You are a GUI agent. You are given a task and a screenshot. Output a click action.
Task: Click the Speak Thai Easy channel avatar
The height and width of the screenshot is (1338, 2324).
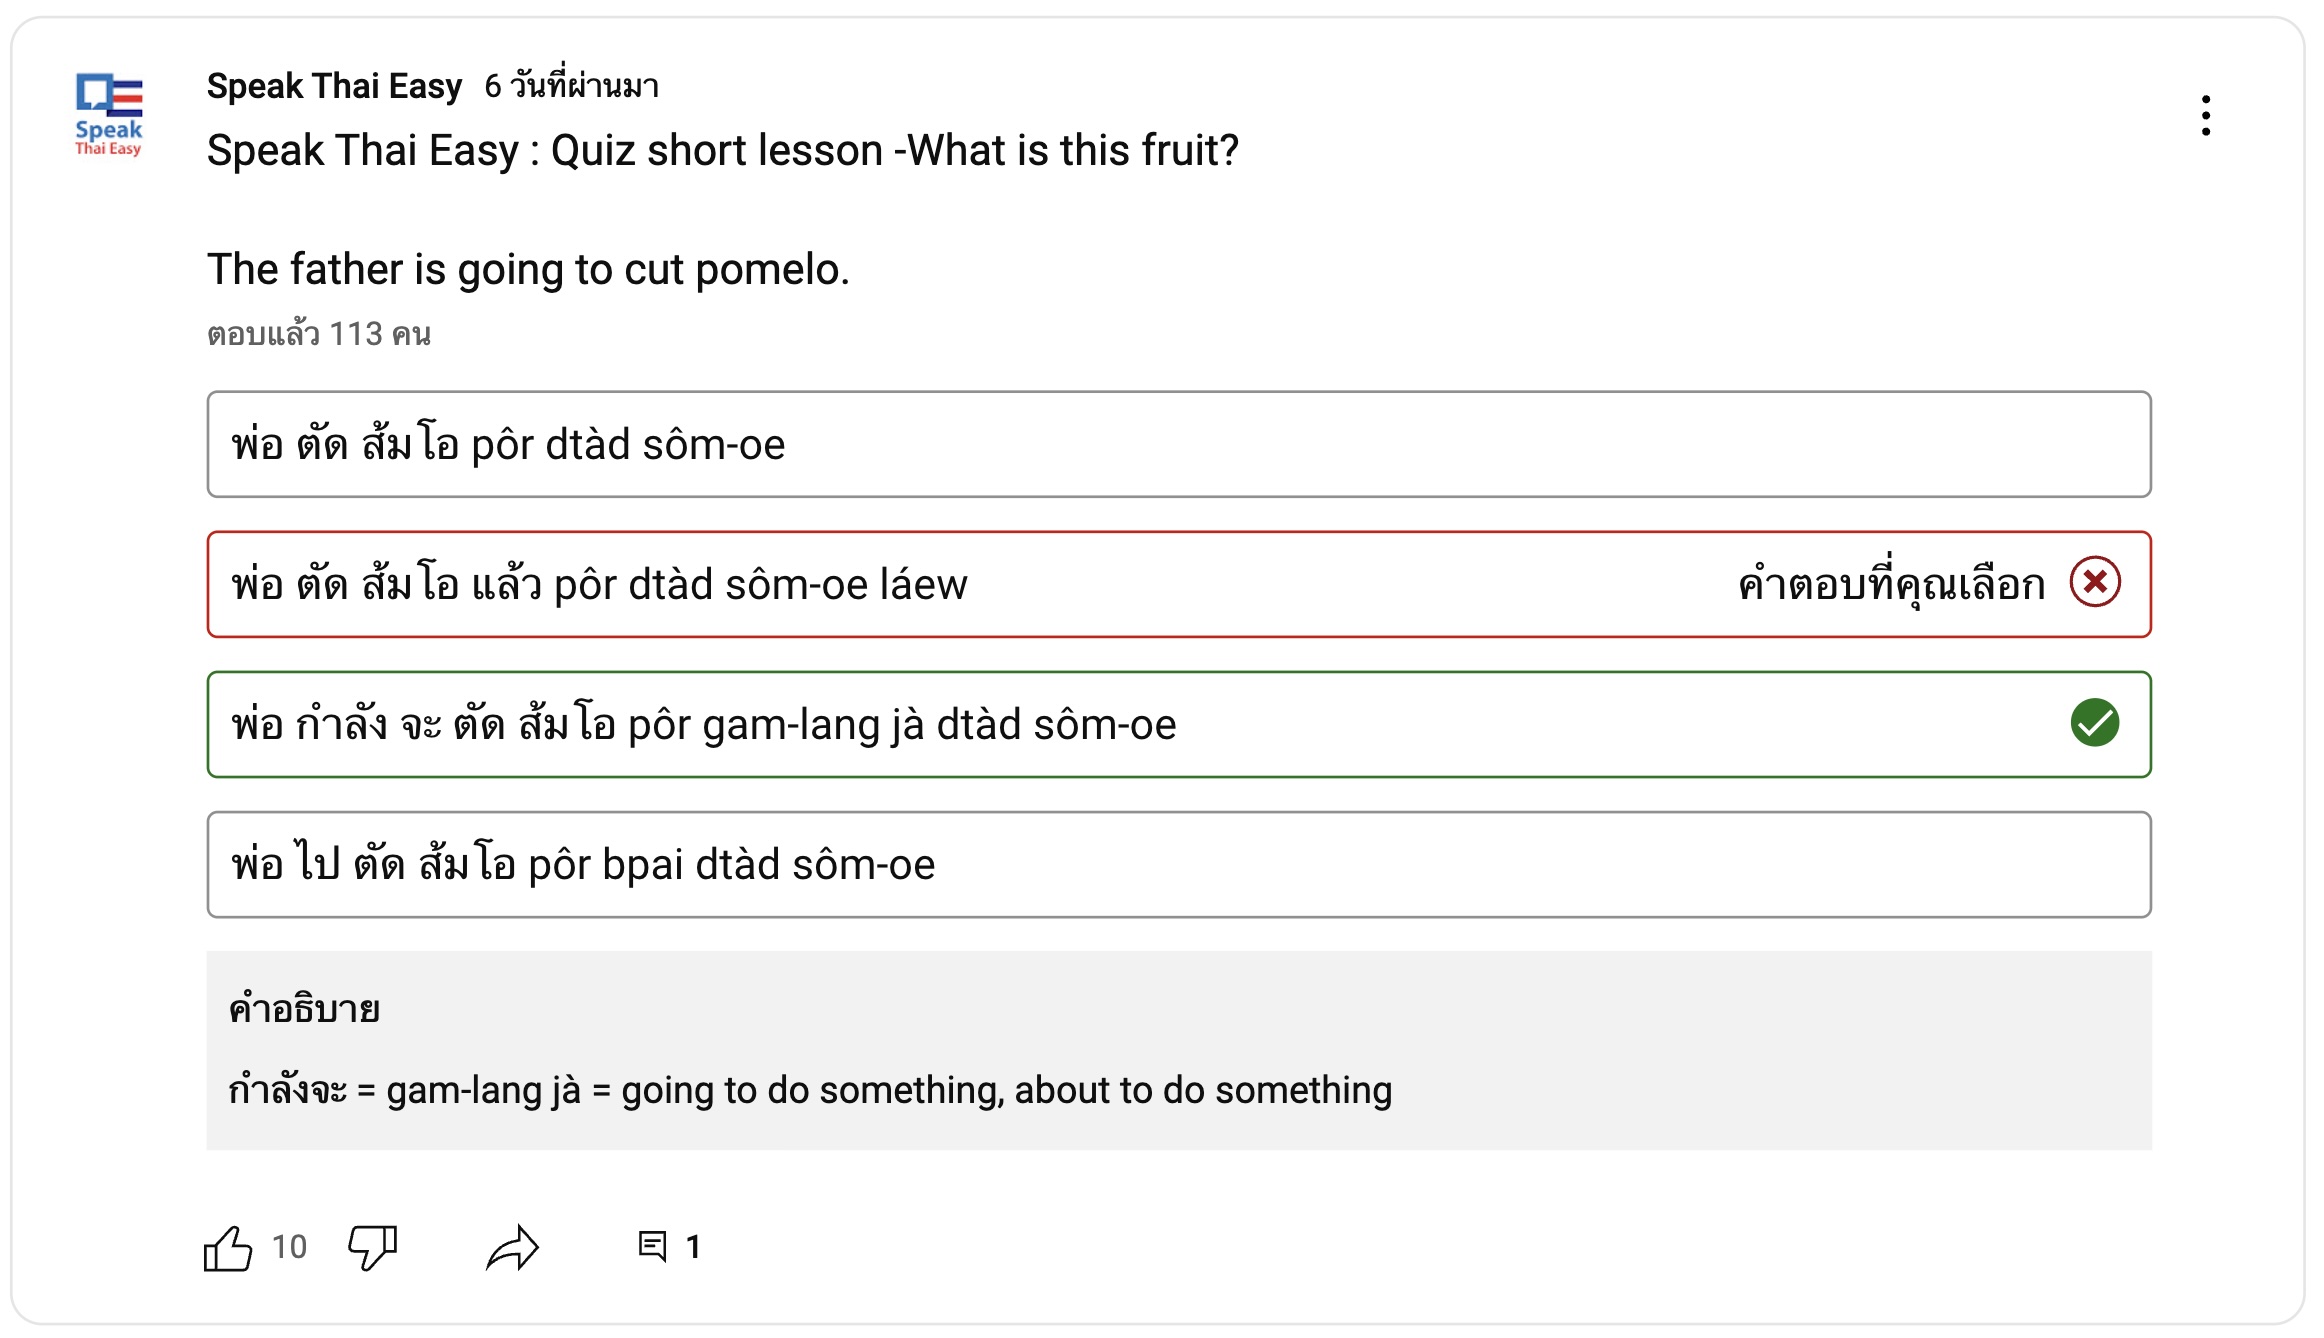coord(109,115)
